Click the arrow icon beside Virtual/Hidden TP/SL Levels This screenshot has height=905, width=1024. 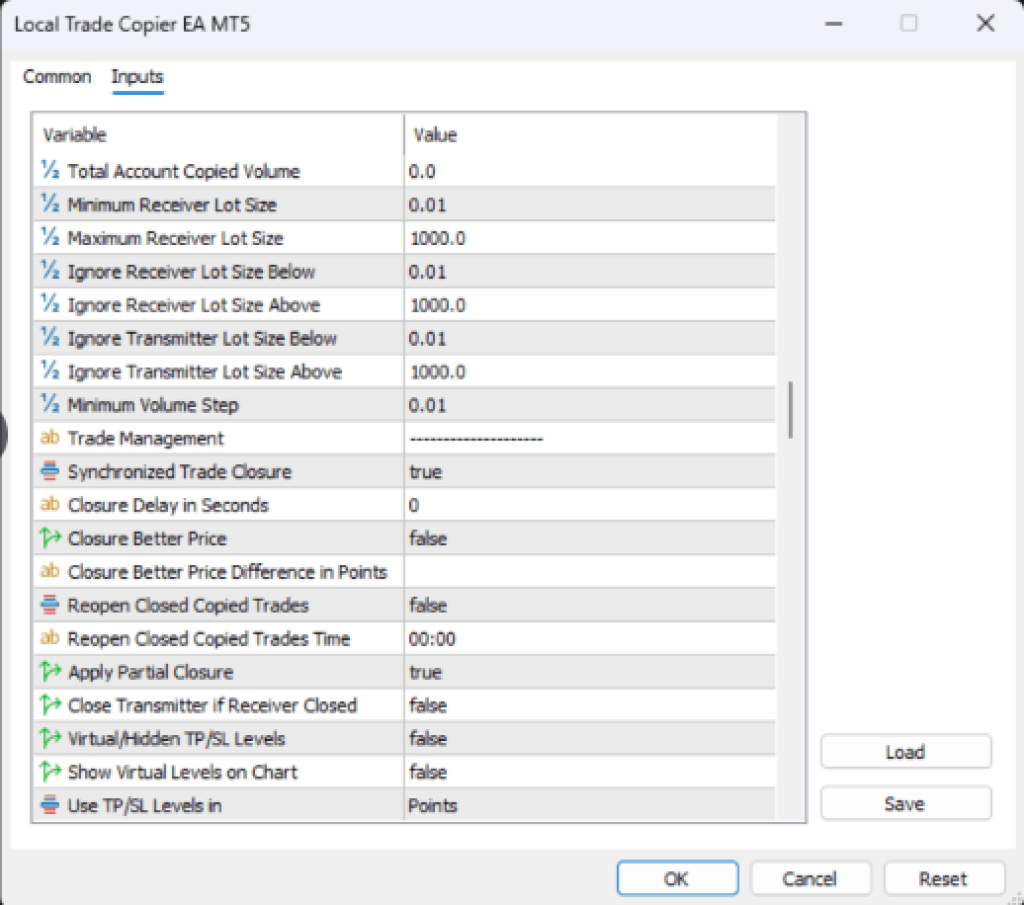coord(50,738)
